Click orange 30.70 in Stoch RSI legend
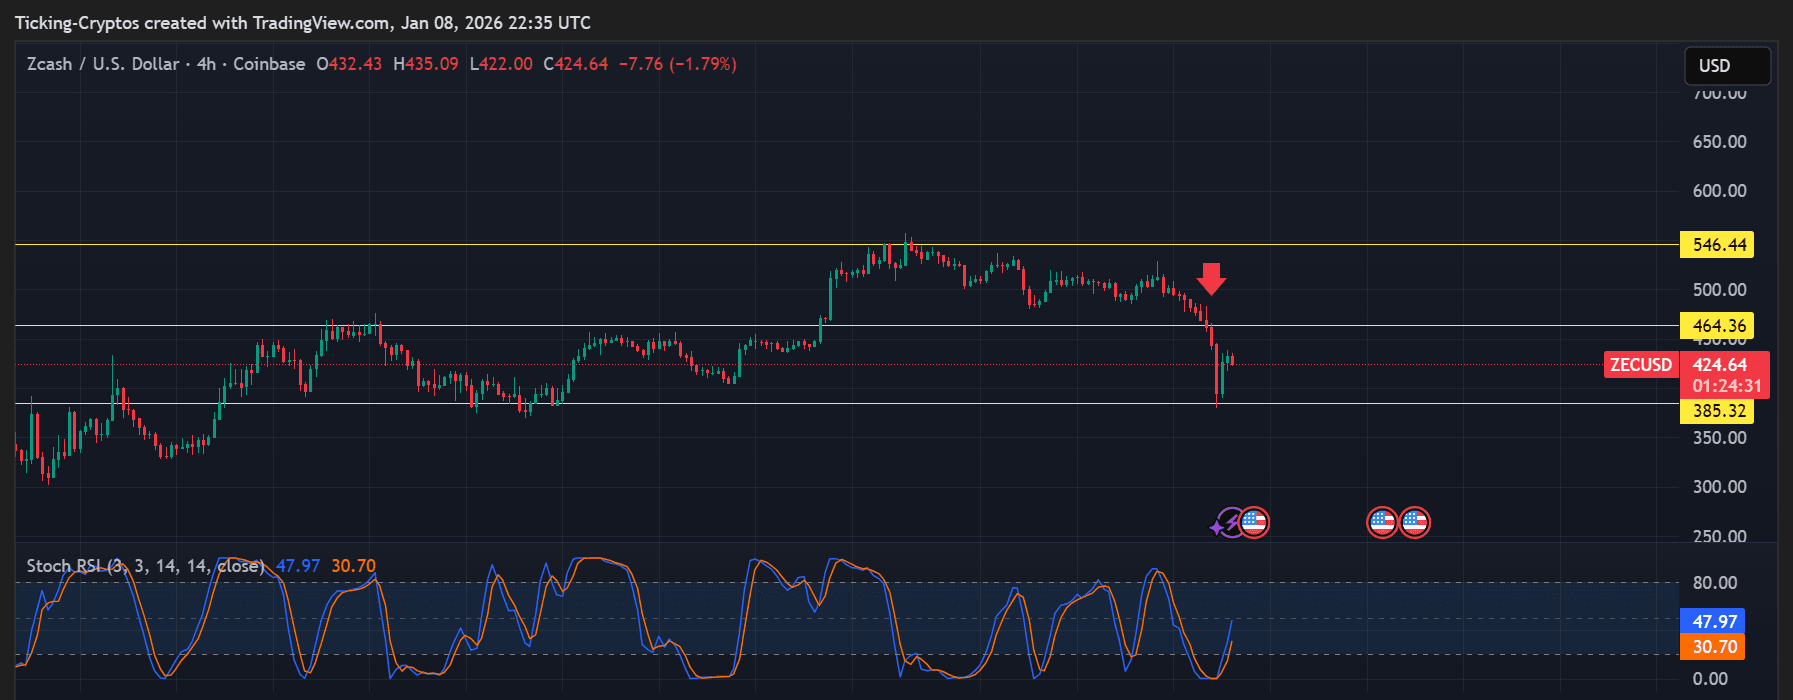This screenshot has height=700, width=1793. point(354,566)
